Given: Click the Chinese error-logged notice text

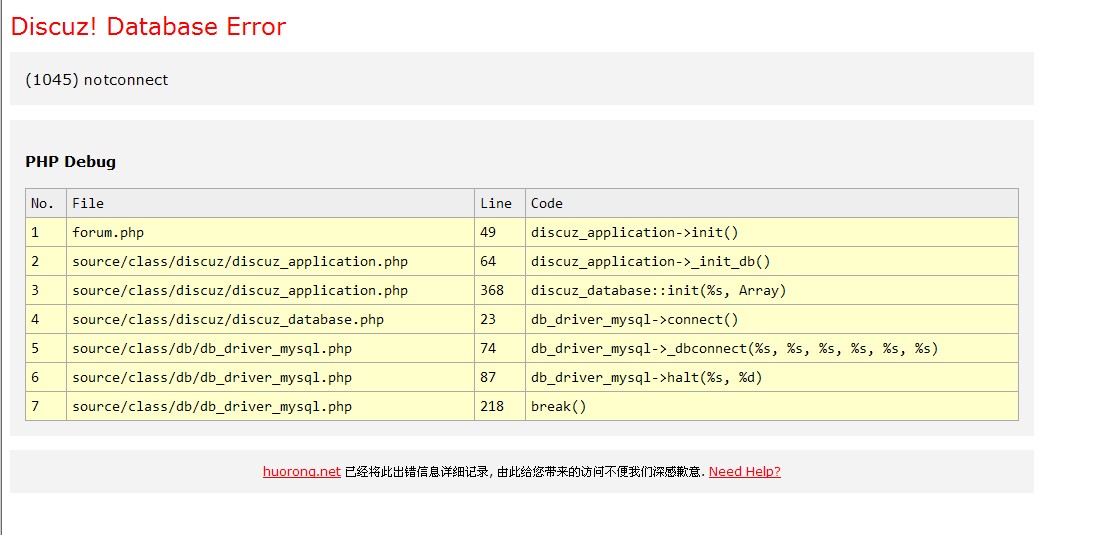Looking at the screenshot, I should [525, 472].
